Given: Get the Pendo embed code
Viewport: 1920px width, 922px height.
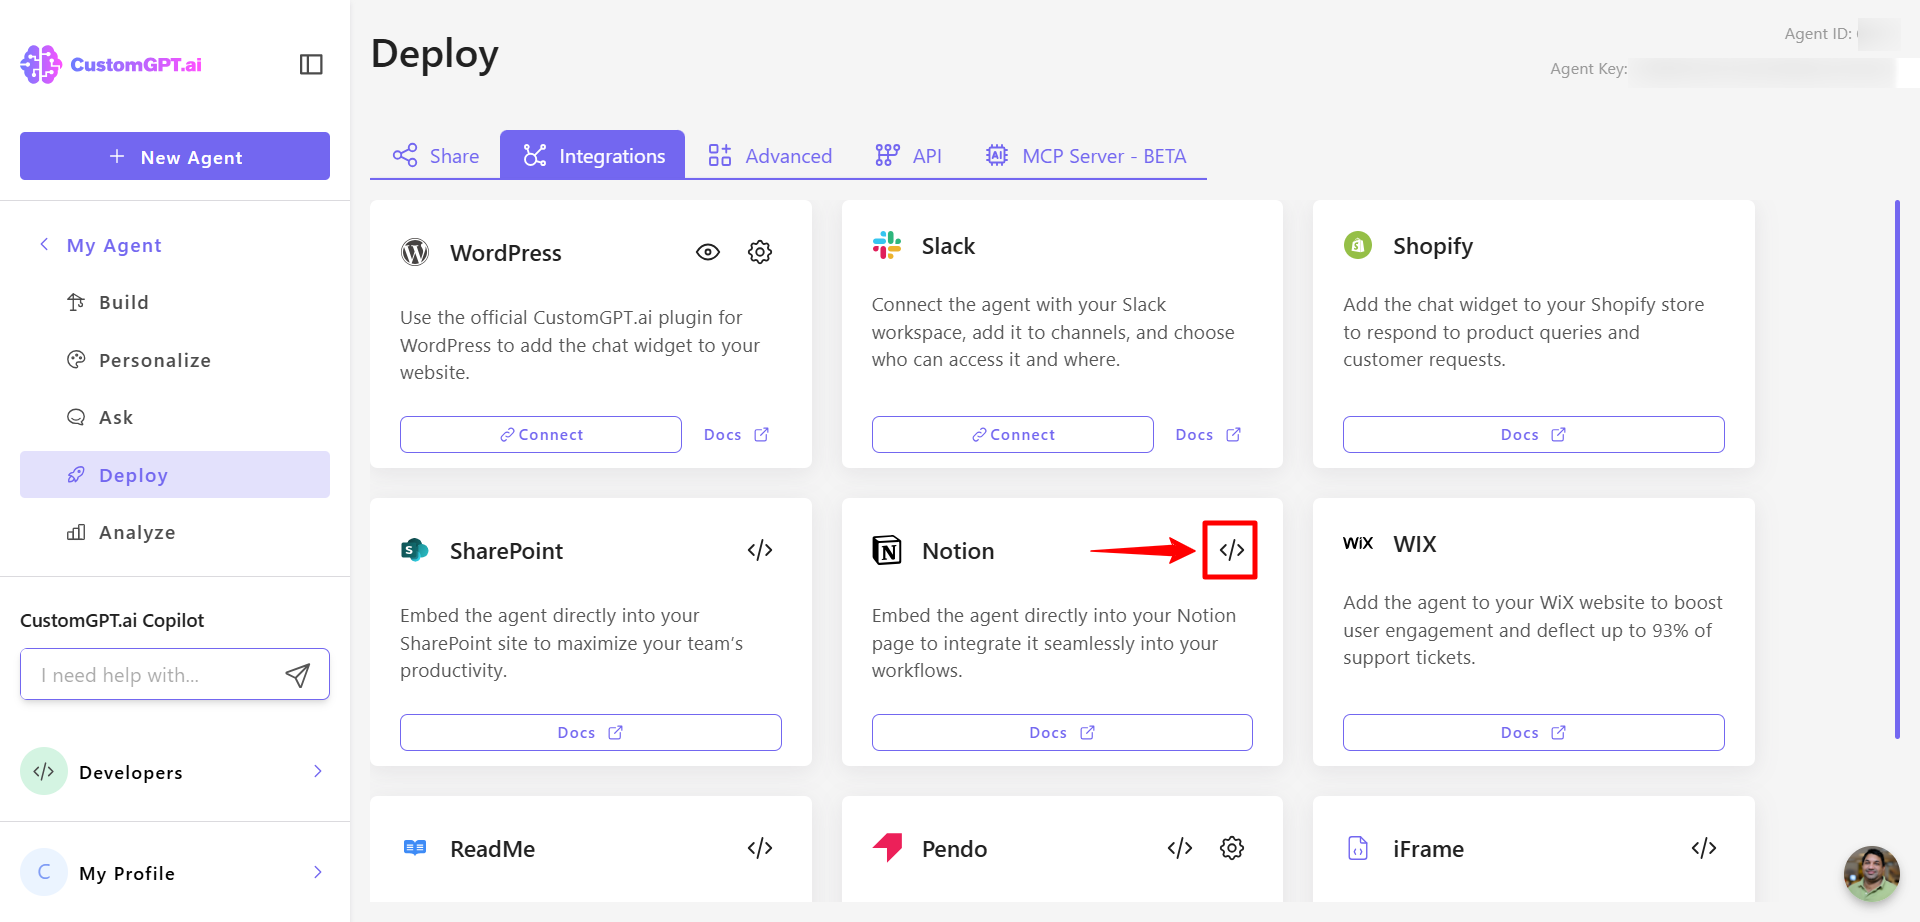Looking at the screenshot, I should click(1180, 848).
